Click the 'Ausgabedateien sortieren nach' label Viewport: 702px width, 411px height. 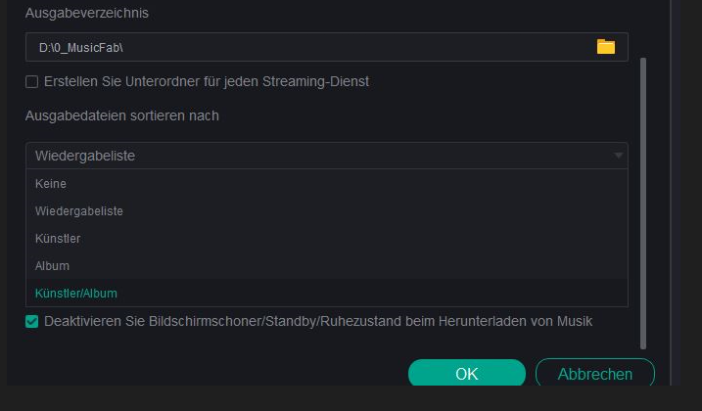pos(122,116)
